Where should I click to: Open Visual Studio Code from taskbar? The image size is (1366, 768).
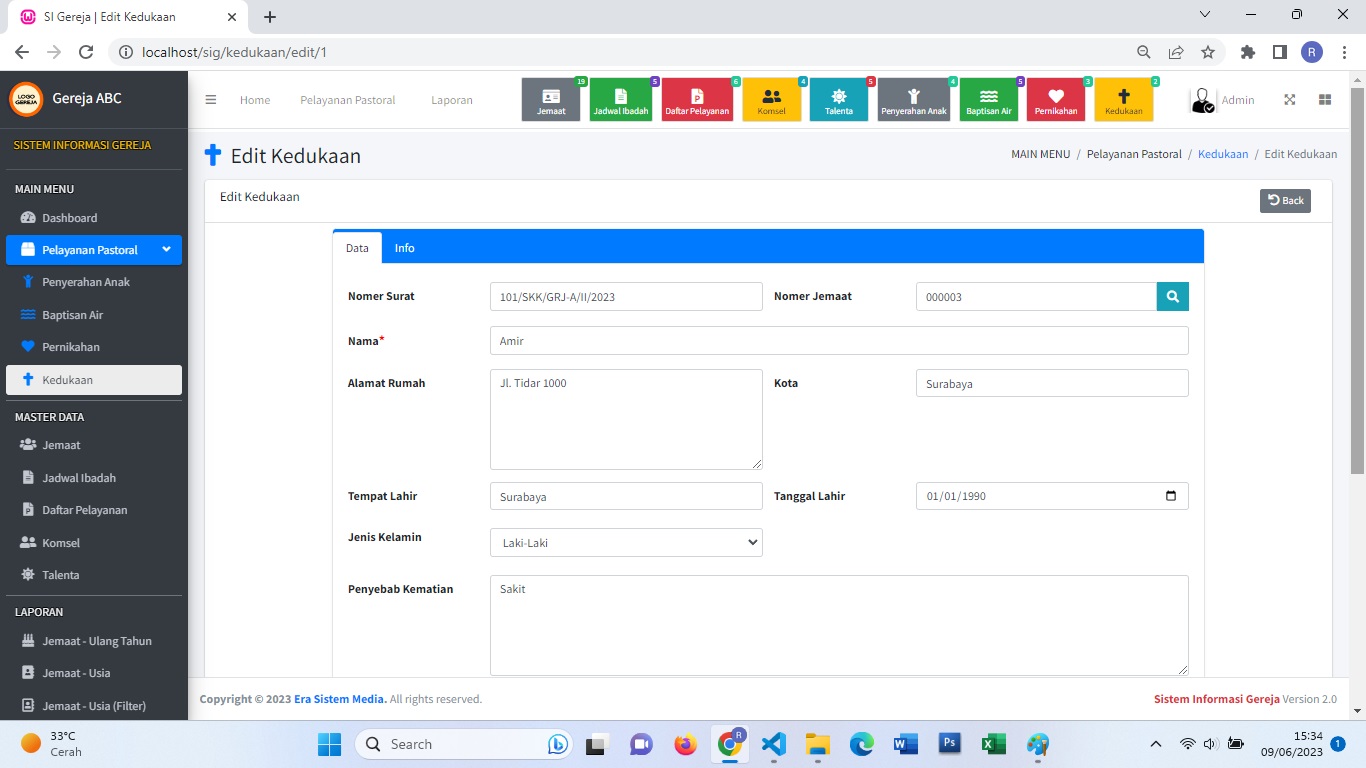(773, 744)
